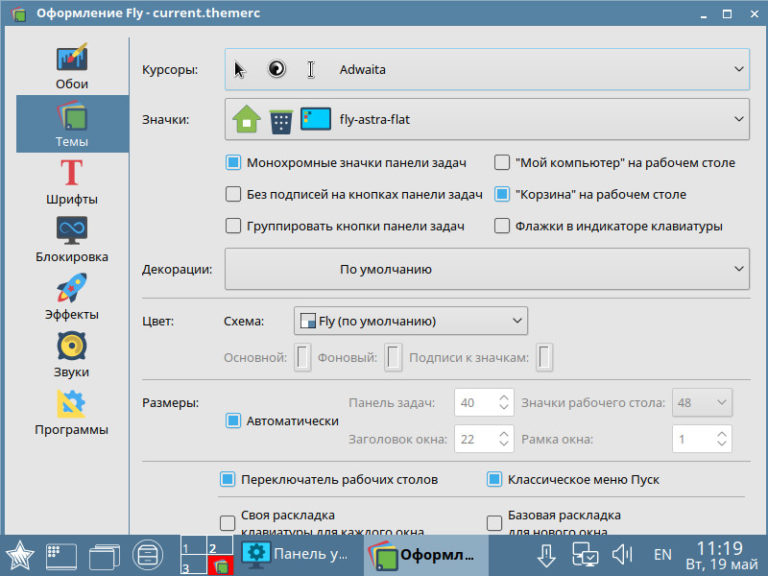The width and height of the screenshot is (768, 576).
Task: Select the Темы tab in sidebar
Action: coord(72,124)
